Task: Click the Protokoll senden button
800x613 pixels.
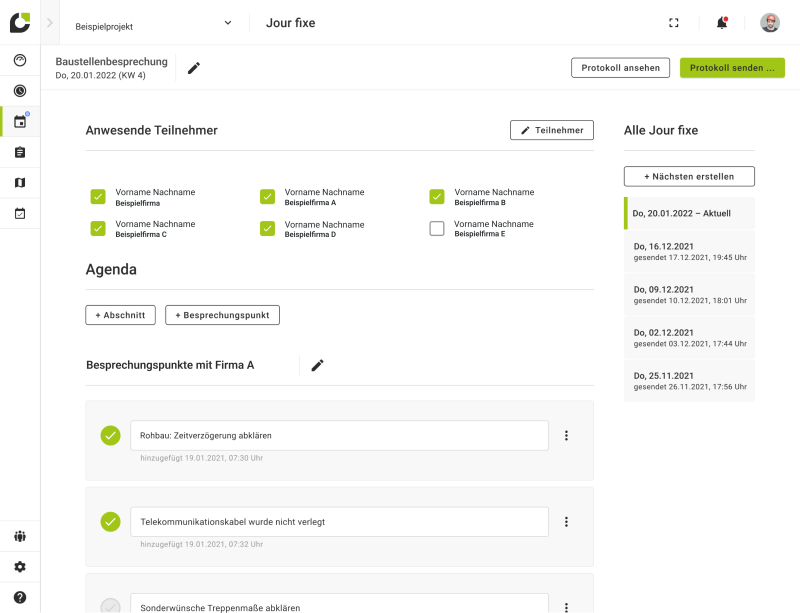Action: [732, 68]
